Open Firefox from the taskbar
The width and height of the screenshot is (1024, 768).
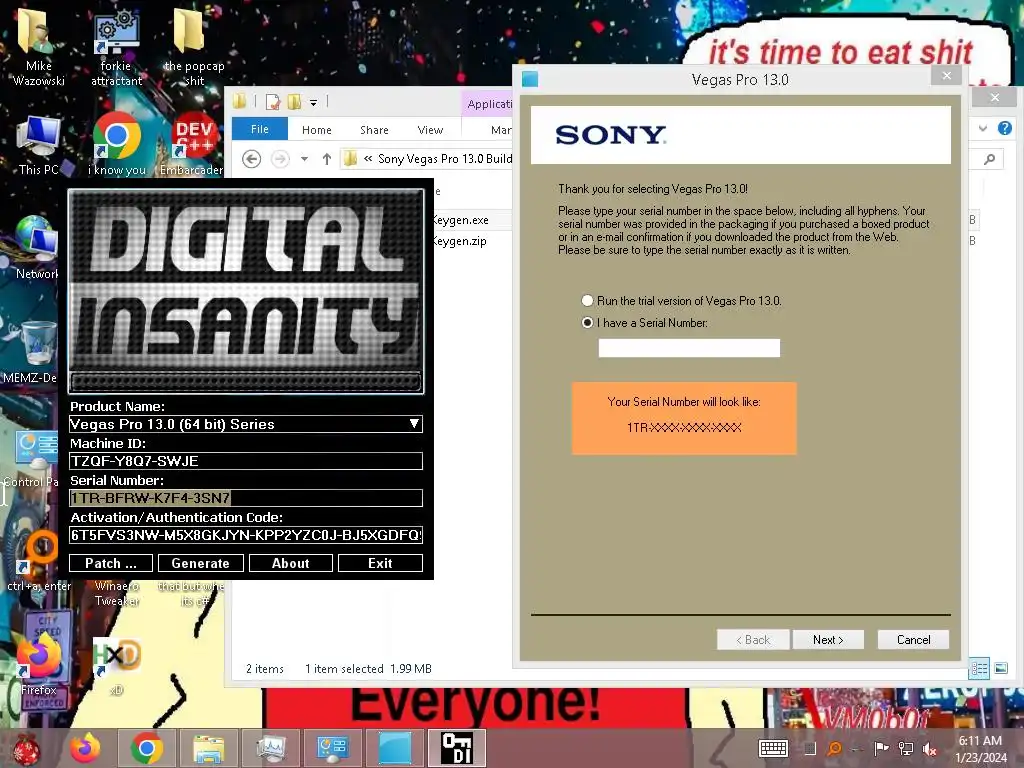click(86, 748)
